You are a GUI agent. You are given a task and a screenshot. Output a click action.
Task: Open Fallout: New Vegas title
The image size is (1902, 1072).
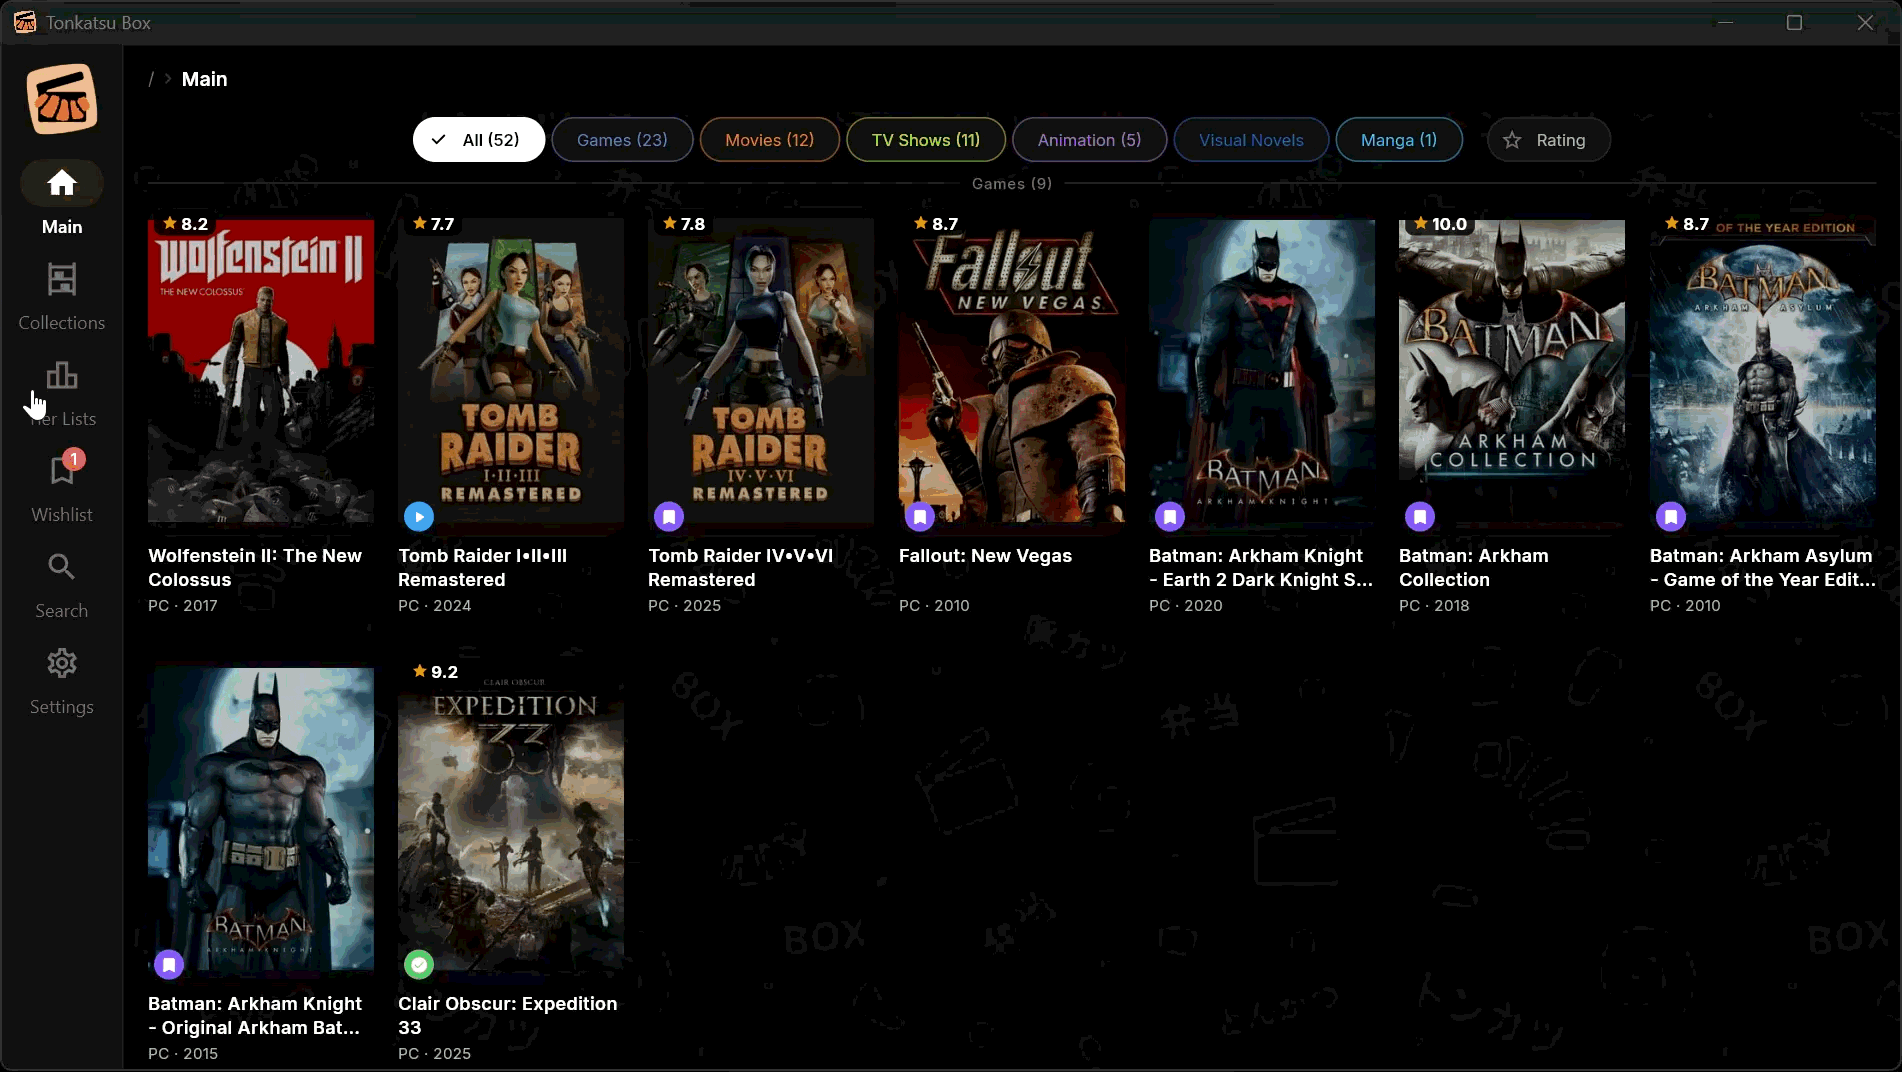point(985,556)
